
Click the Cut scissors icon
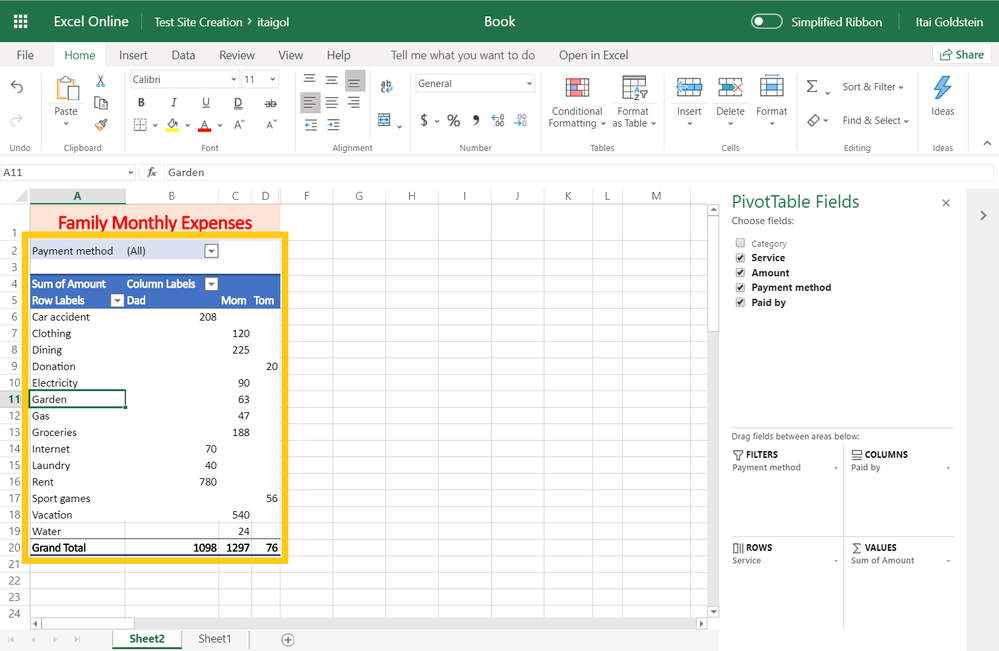point(101,81)
